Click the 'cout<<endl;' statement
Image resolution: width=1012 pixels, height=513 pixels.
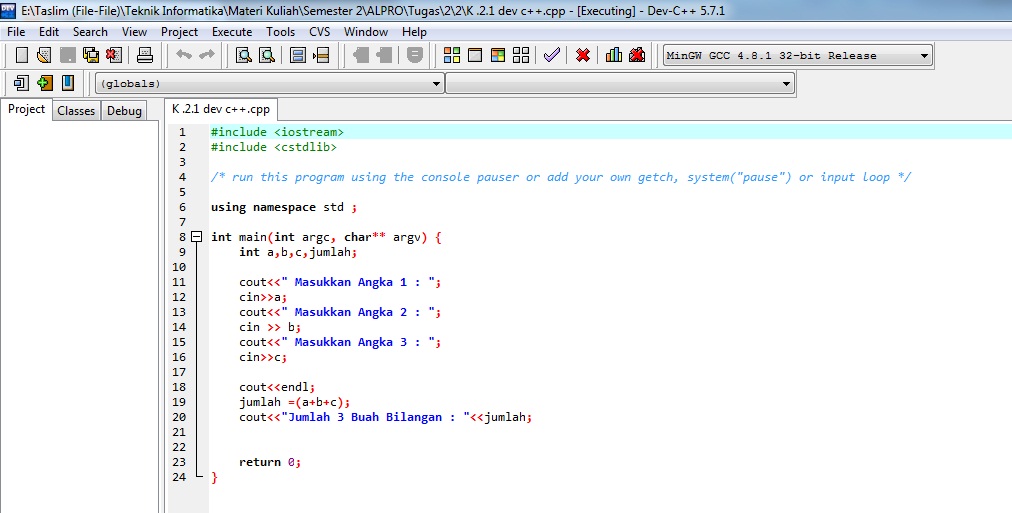point(277,387)
